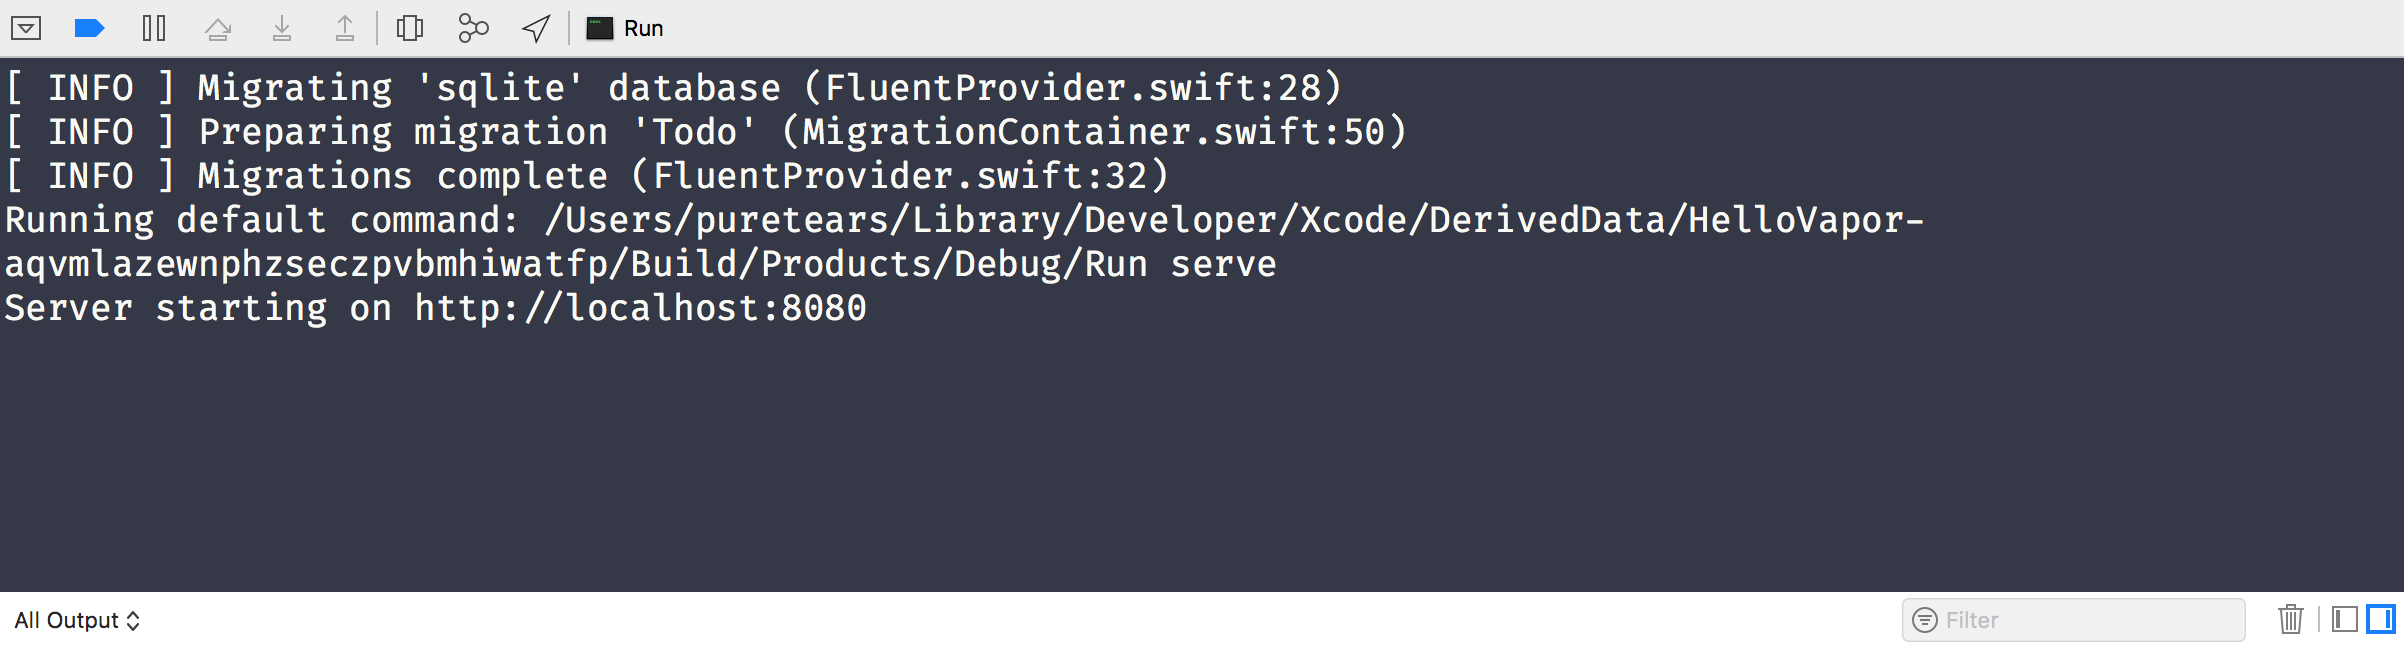Click the Preparing migration 'Todo' log line

coord(706,132)
